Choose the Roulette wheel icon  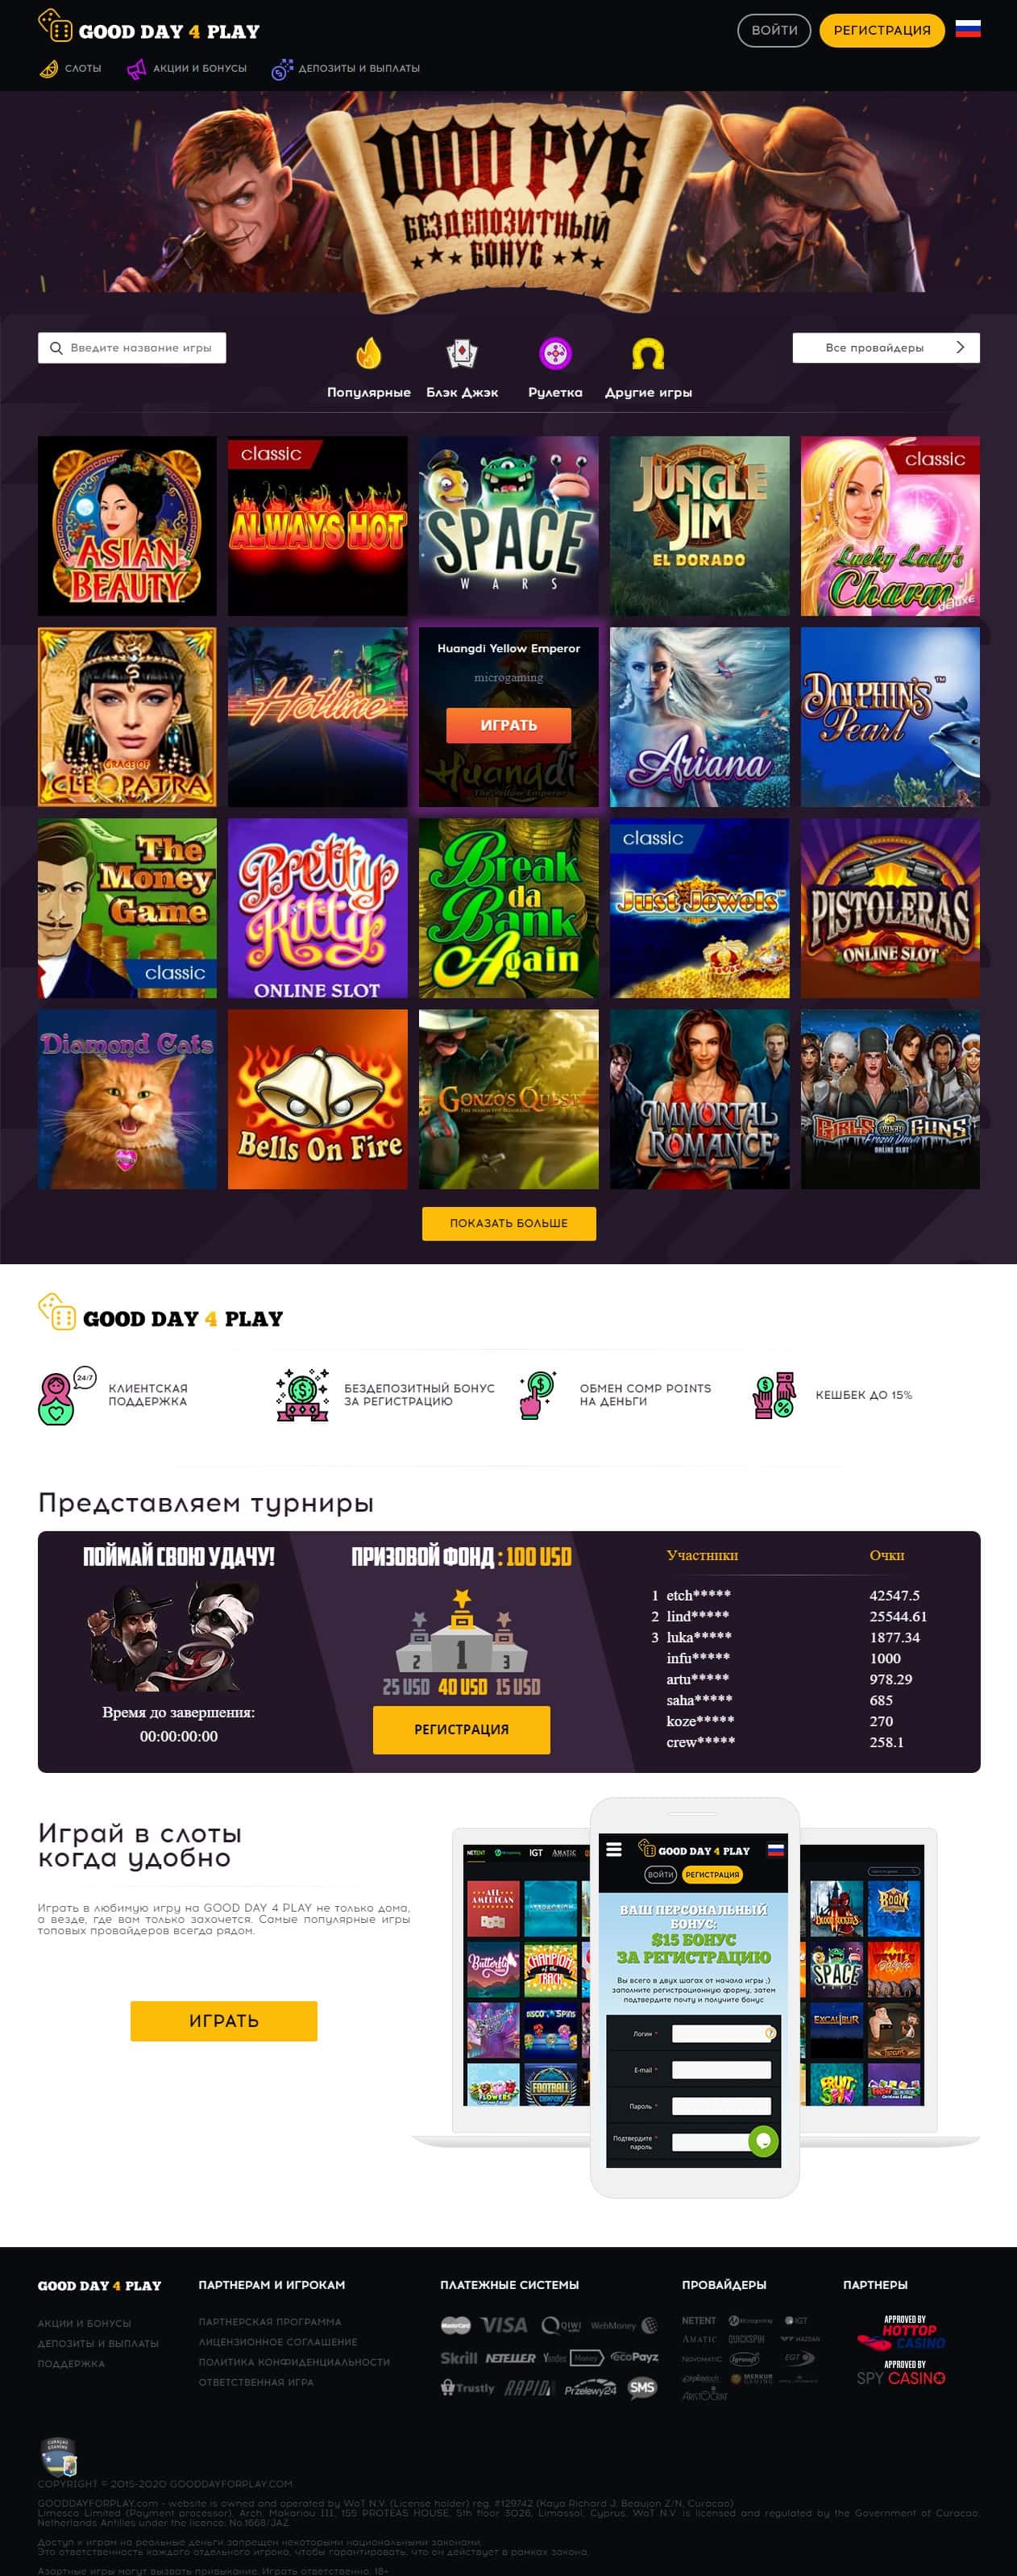pyautogui.click(x=555, y=353)
